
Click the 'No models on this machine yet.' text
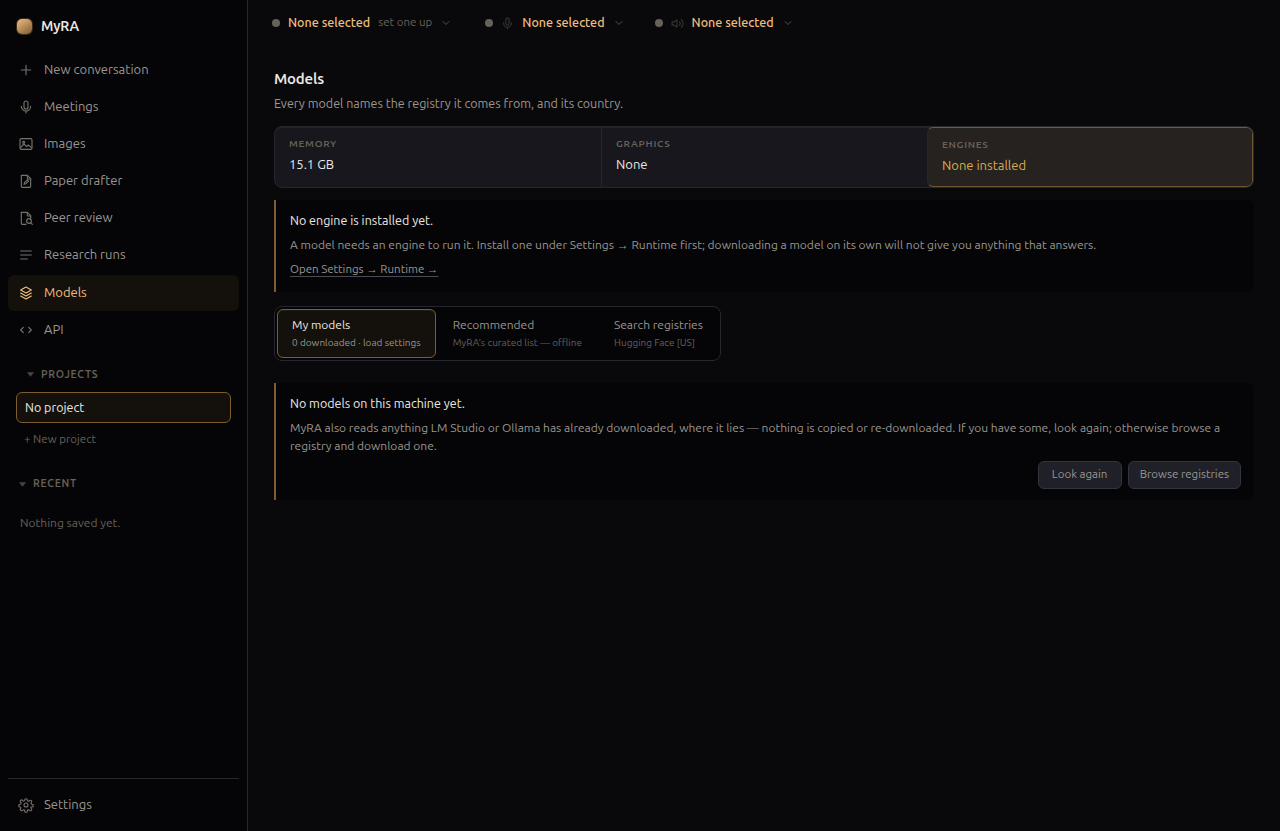(x=377, y=404)
